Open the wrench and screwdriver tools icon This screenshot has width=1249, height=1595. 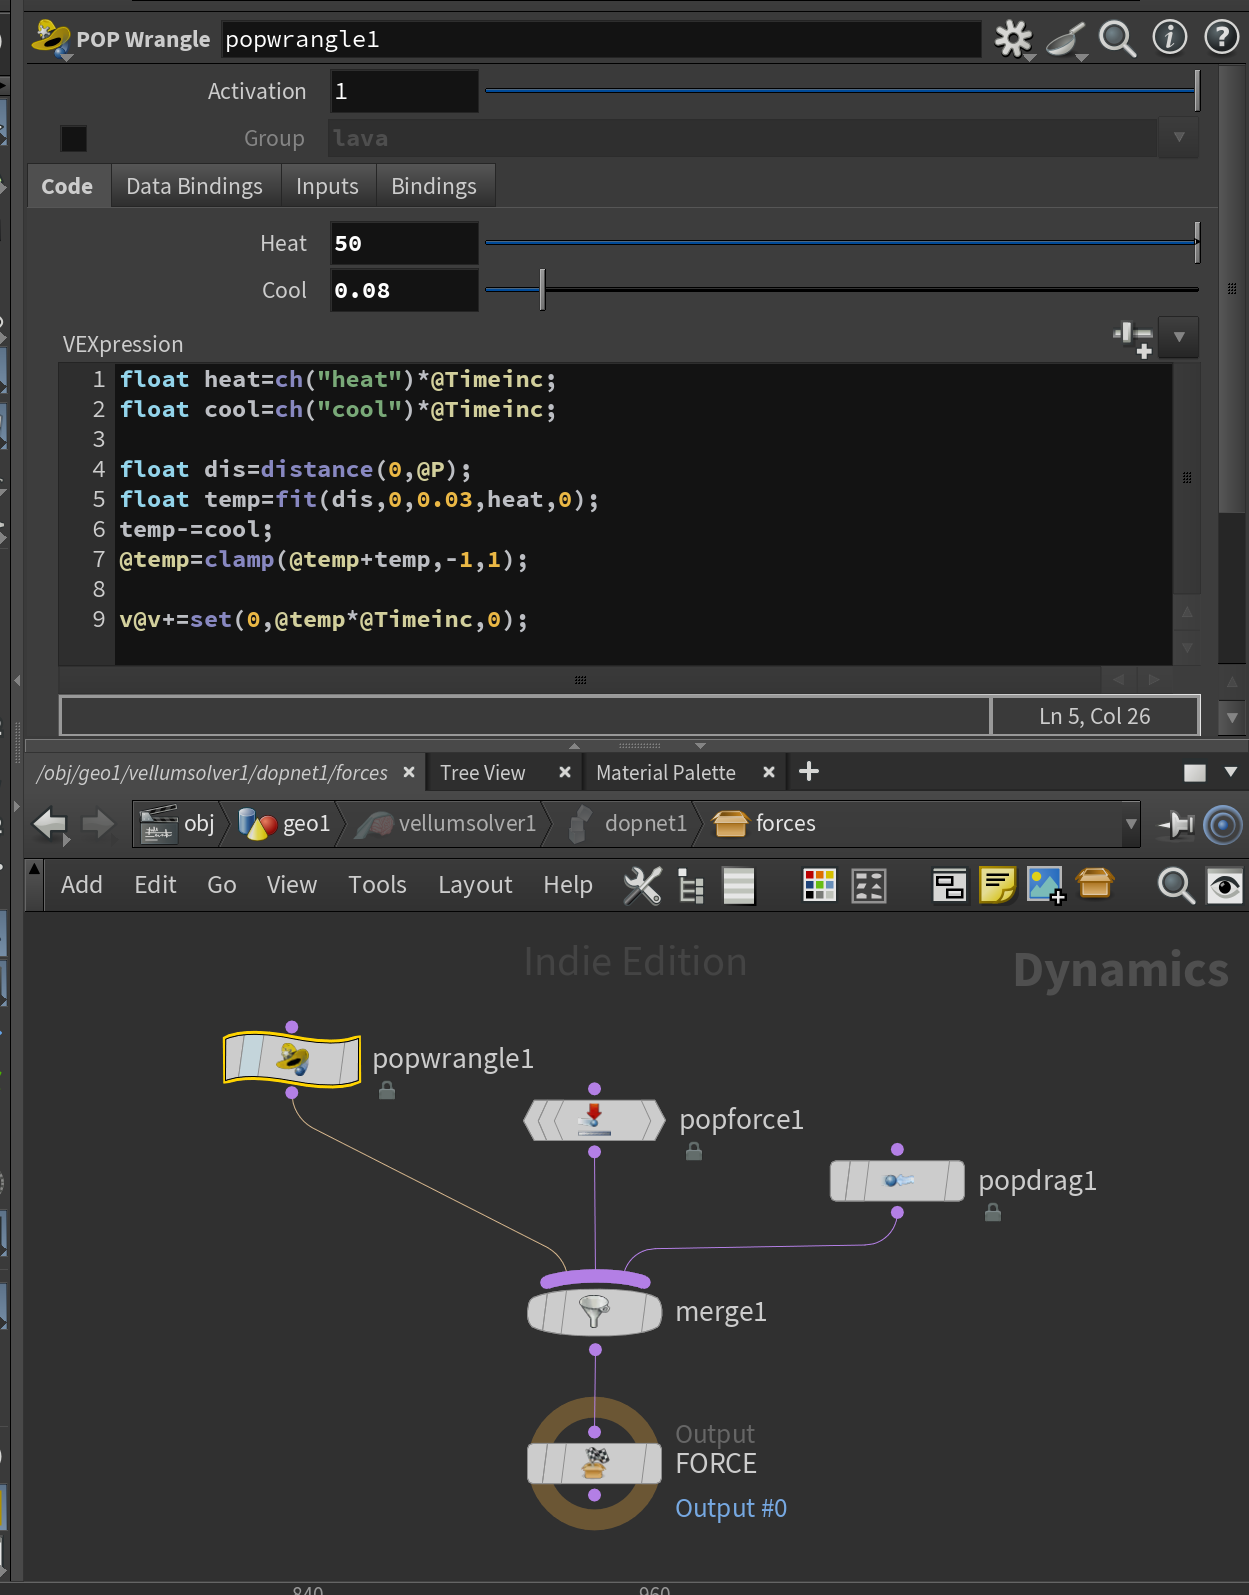642,885
